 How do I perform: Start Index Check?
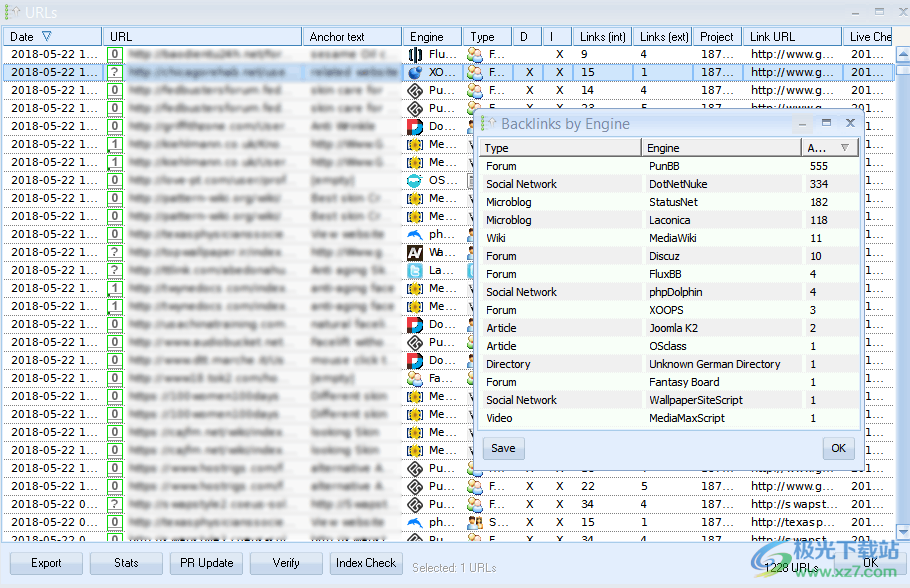(x=366, y=563)
